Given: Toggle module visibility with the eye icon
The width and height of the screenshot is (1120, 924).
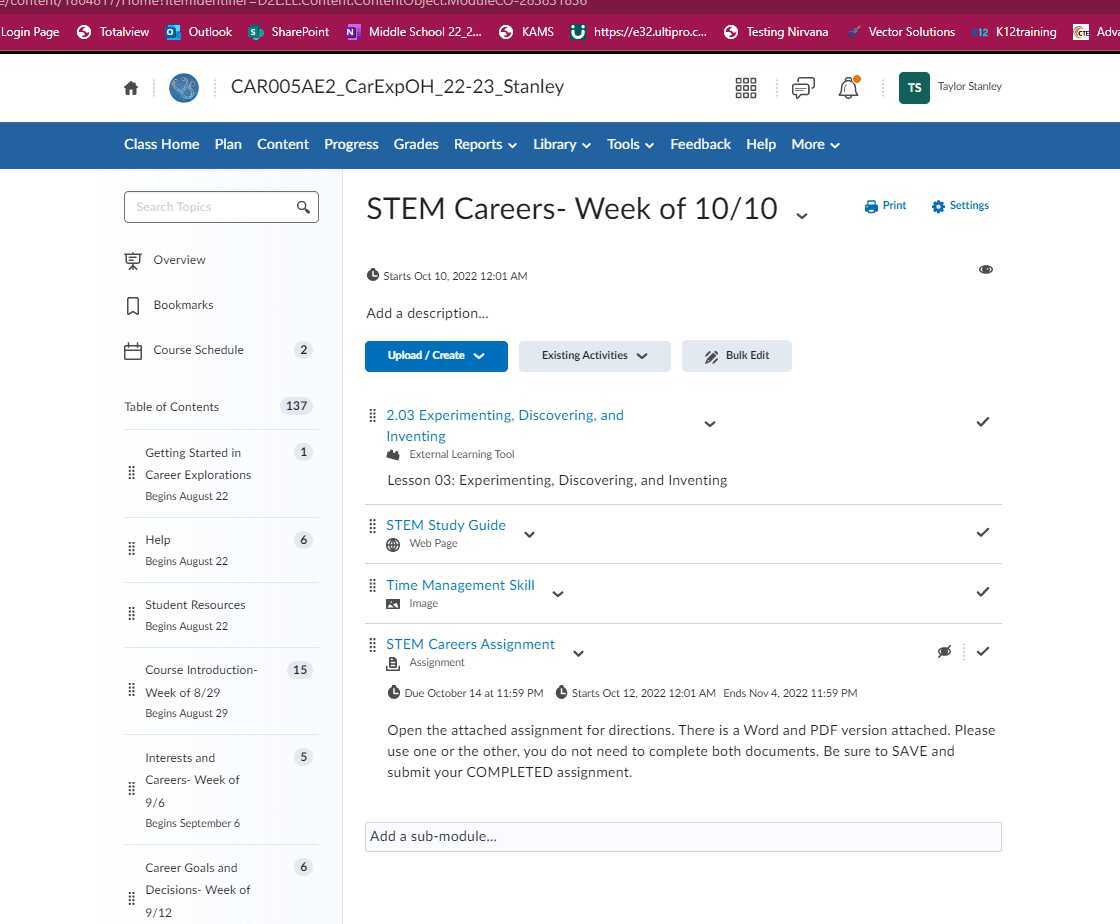Looking at the screenshot, I should pyautogui.click(x=986, y=269).
